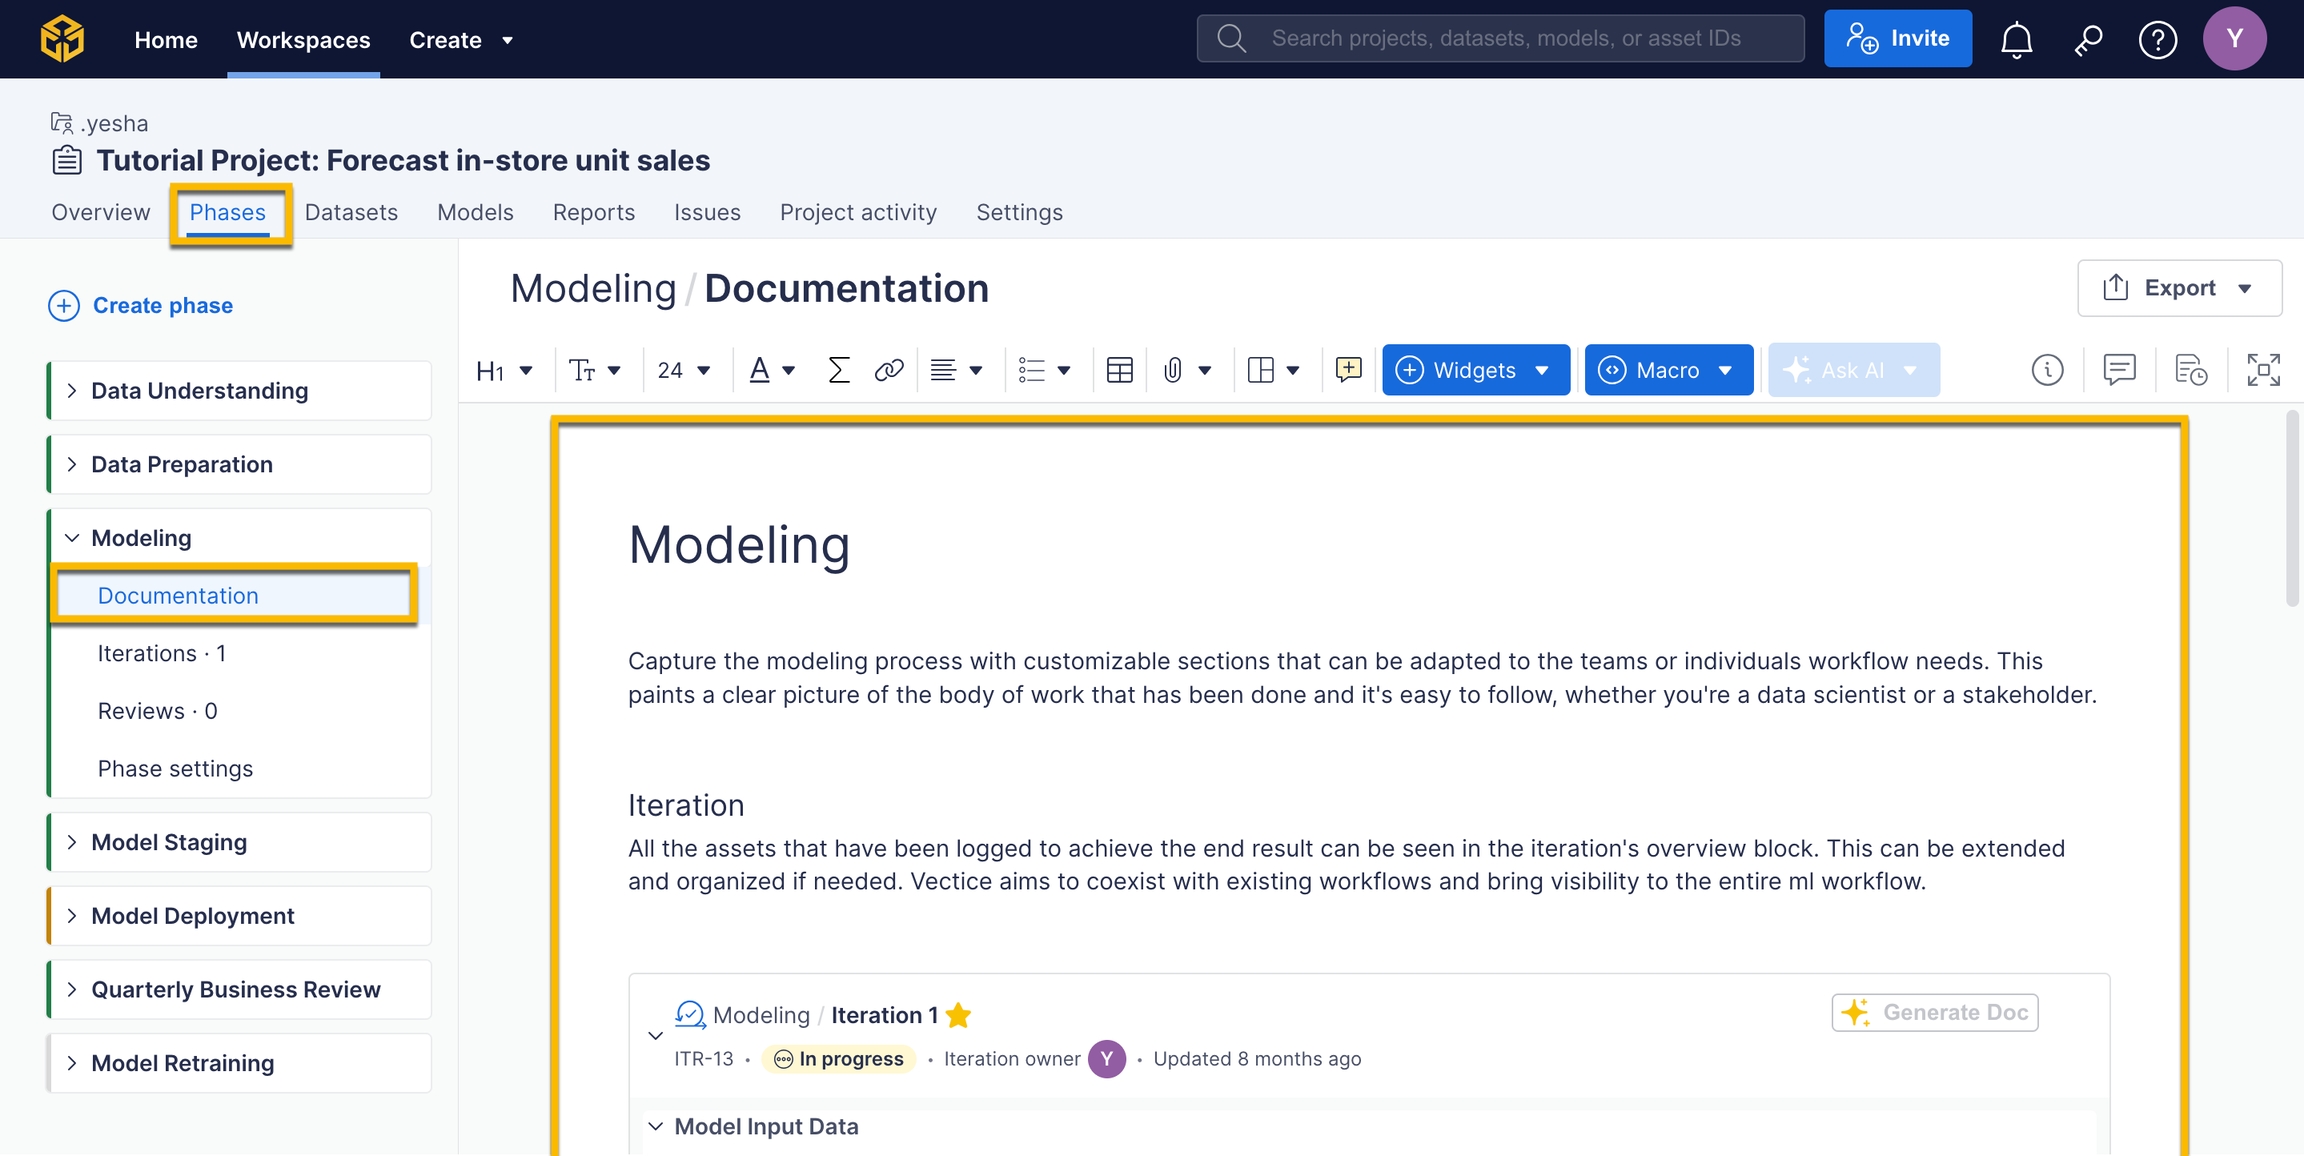Open the Project activity tab
The width and height of the screenshot is (2304, 1156).
(858, 212)
